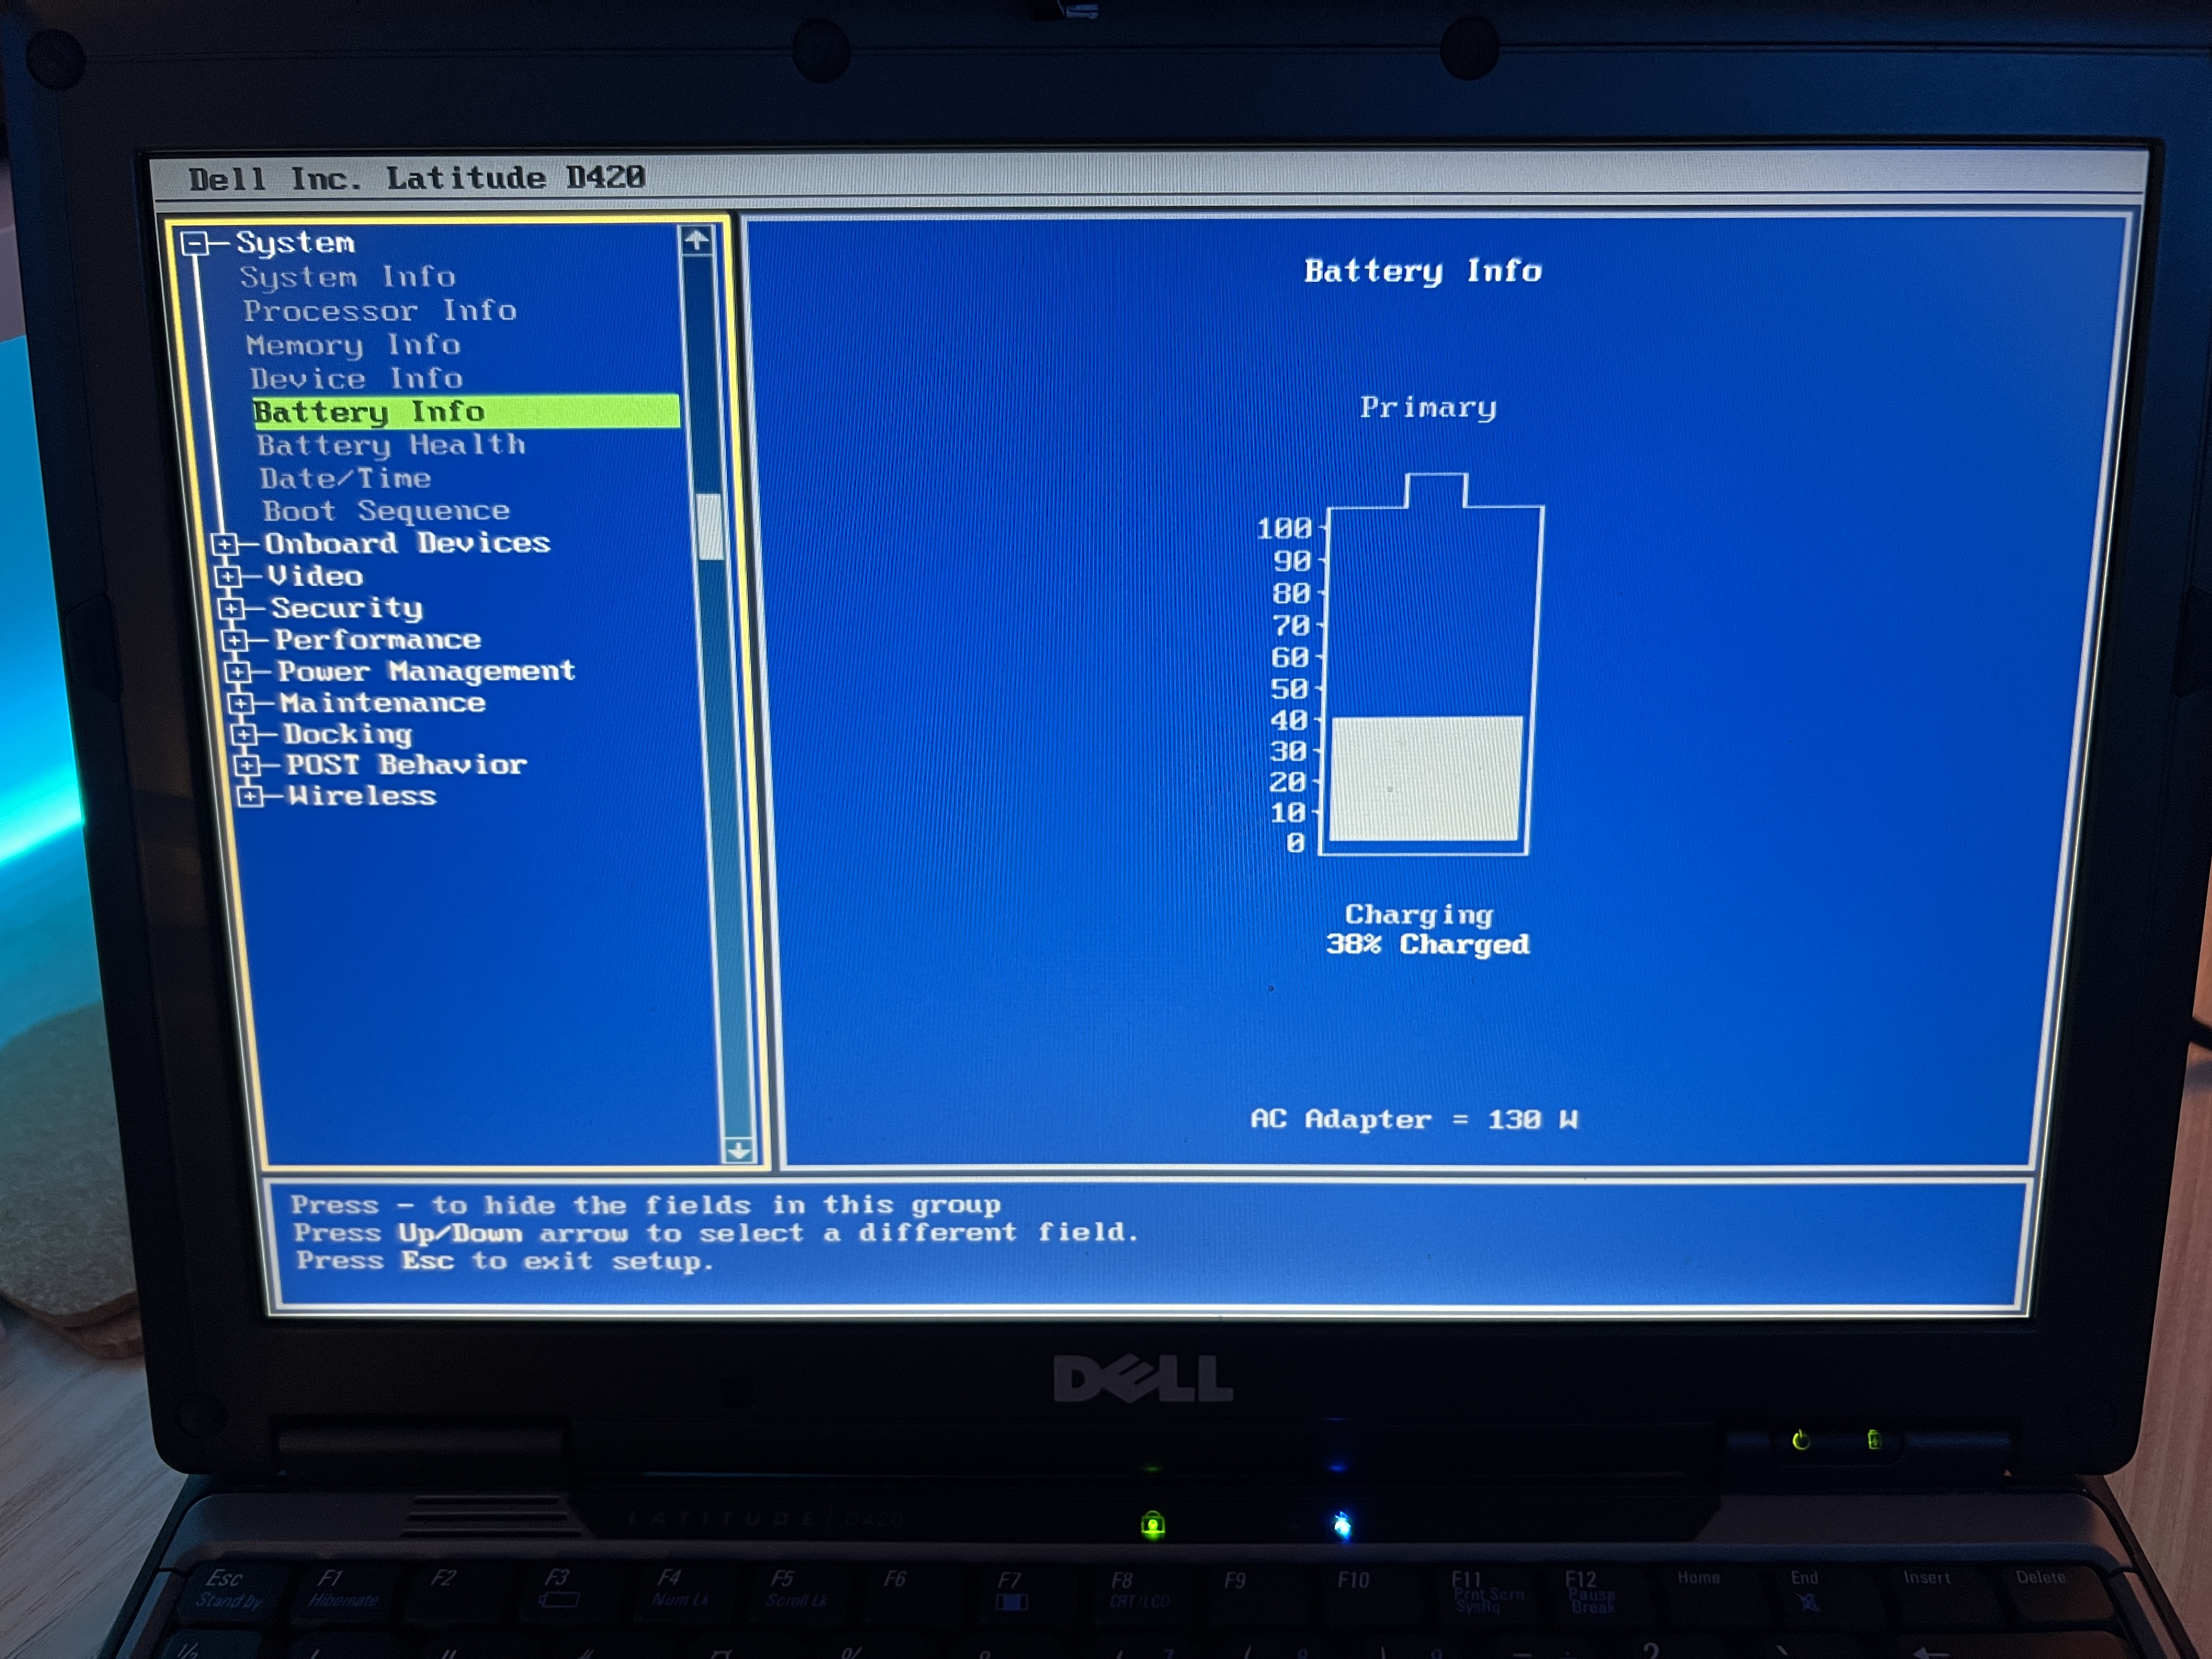Expand the Performance group
The height and width of the screenshot is (1659, 2212).
(234, 640)
